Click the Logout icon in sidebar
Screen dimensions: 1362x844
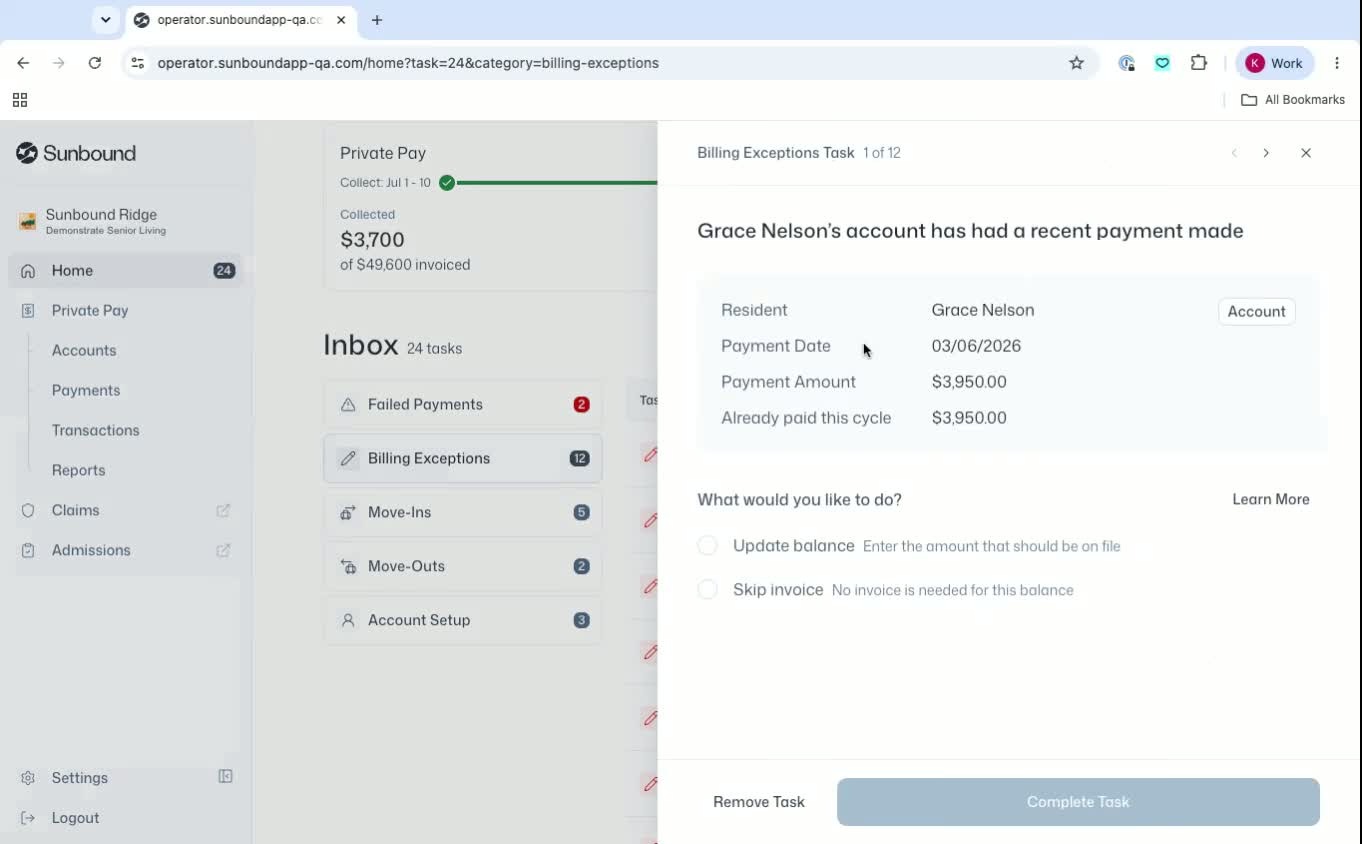(28, 818)
